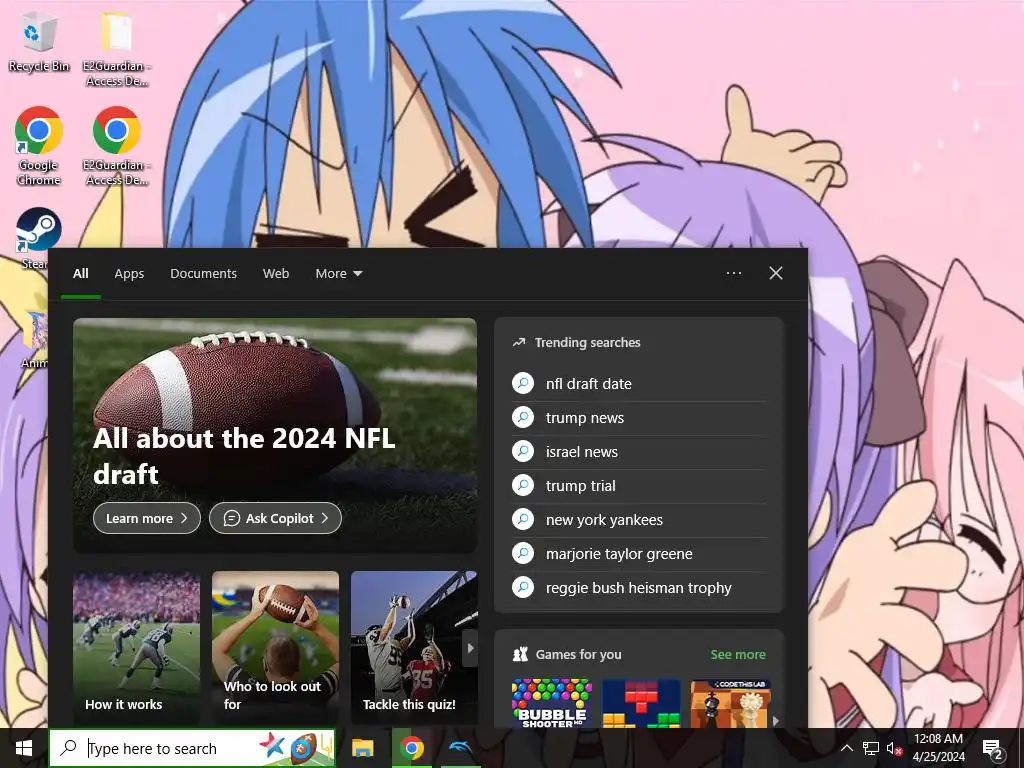Open the Bubble Shooter game
Viewport: 1024px width, 768px height.
tap(552, 703)
